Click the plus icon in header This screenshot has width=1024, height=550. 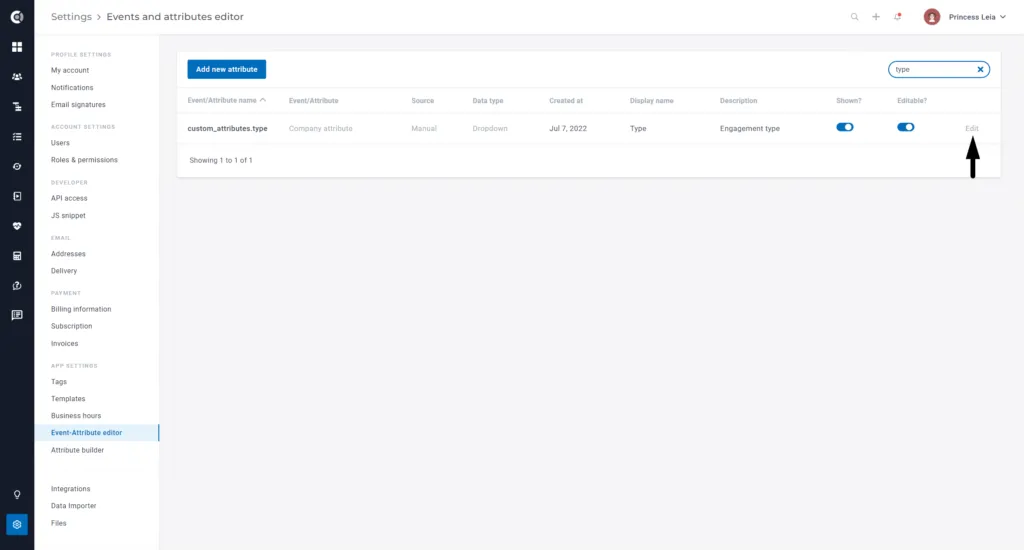(876, 17)
